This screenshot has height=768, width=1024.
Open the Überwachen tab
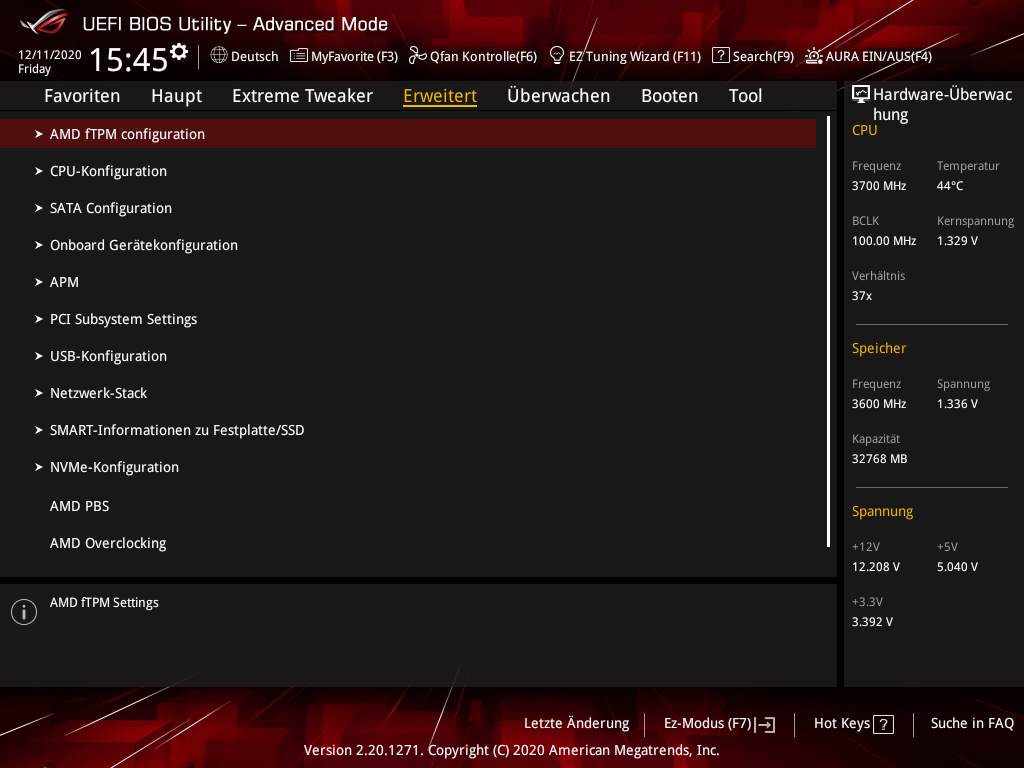tap(558, 95)
